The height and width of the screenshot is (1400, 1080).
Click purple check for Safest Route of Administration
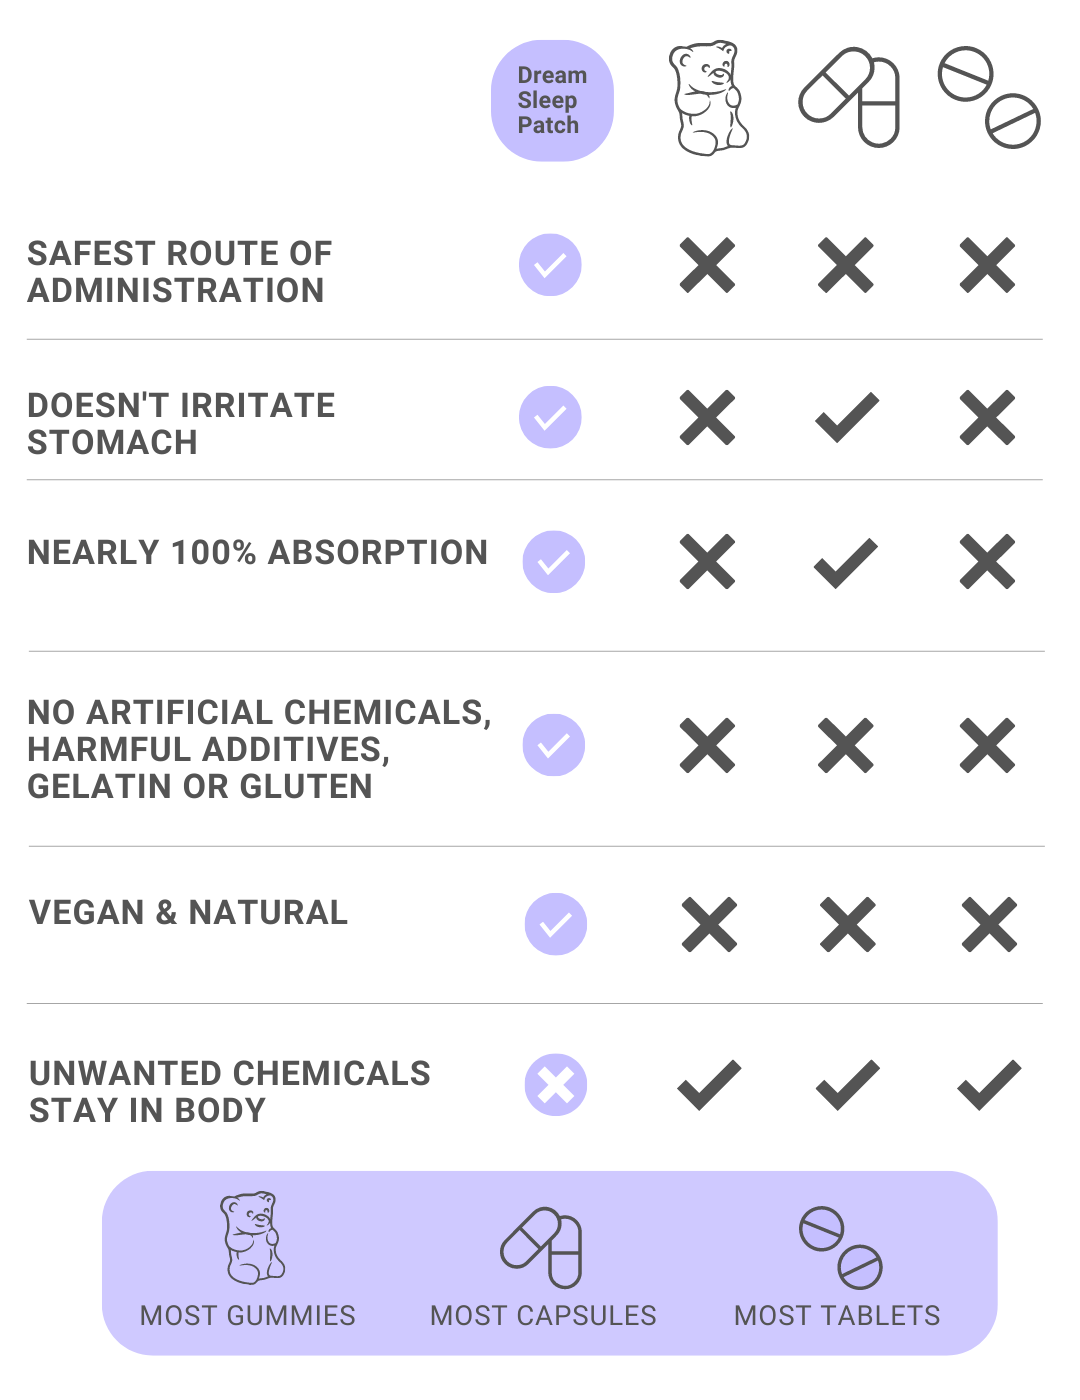tap(550, 265)
